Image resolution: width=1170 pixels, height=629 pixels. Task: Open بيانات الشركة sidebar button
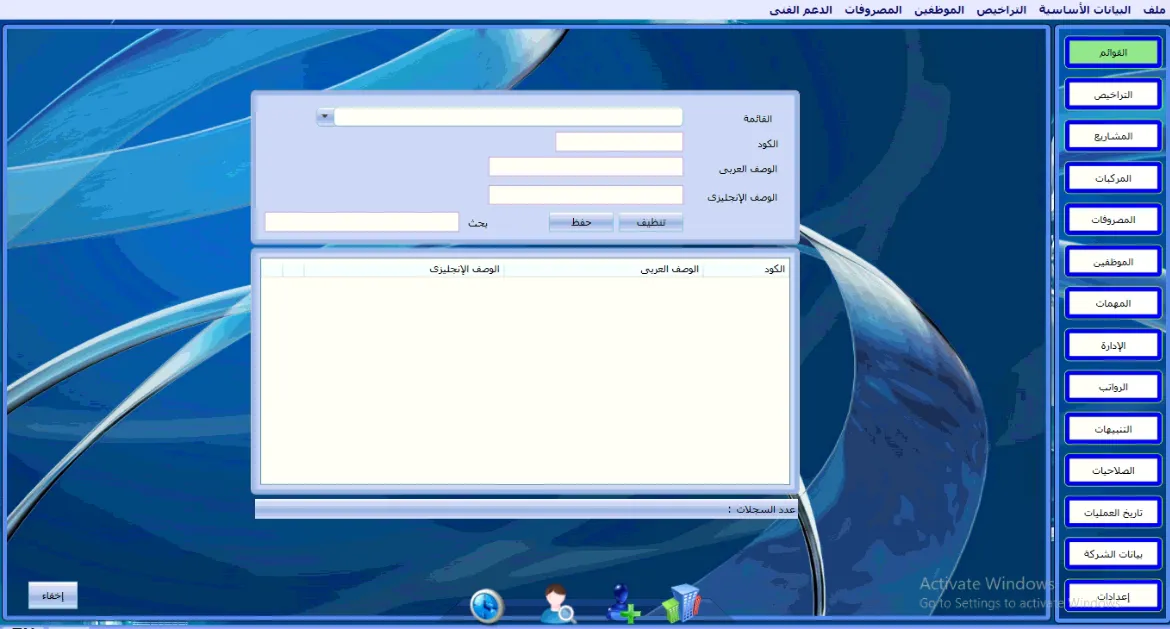pos(1113,554)
